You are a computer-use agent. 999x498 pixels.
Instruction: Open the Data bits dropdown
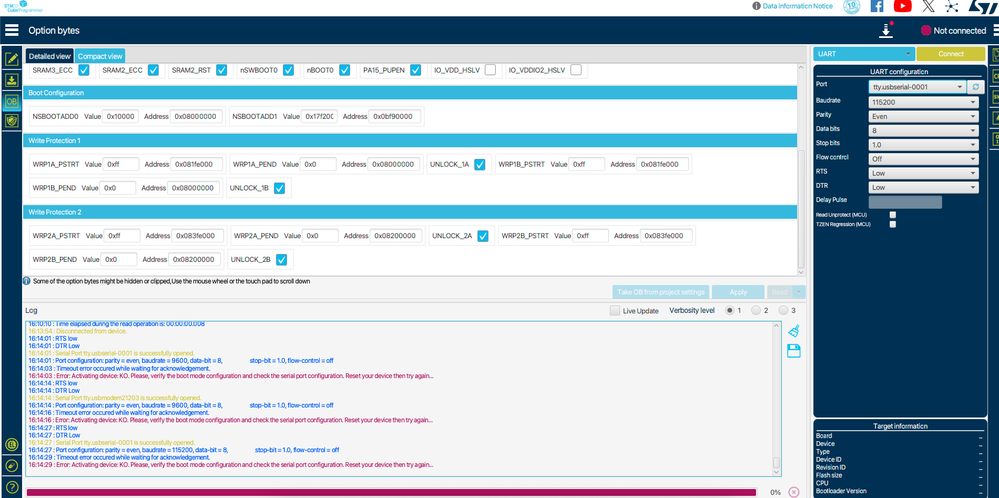click(923, 131)
